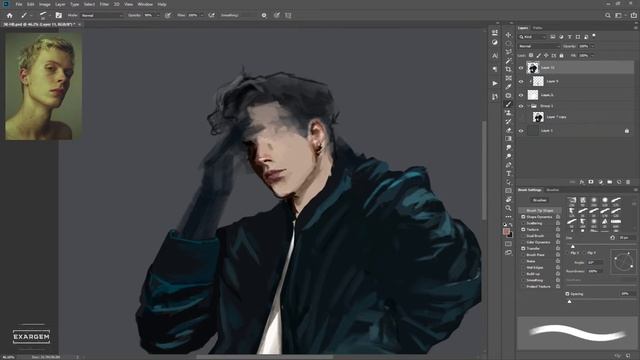The width and height of the screenshot is (640, 360).
Task: Toggle Texture checkbox
Action: click(x=523, y=229)
